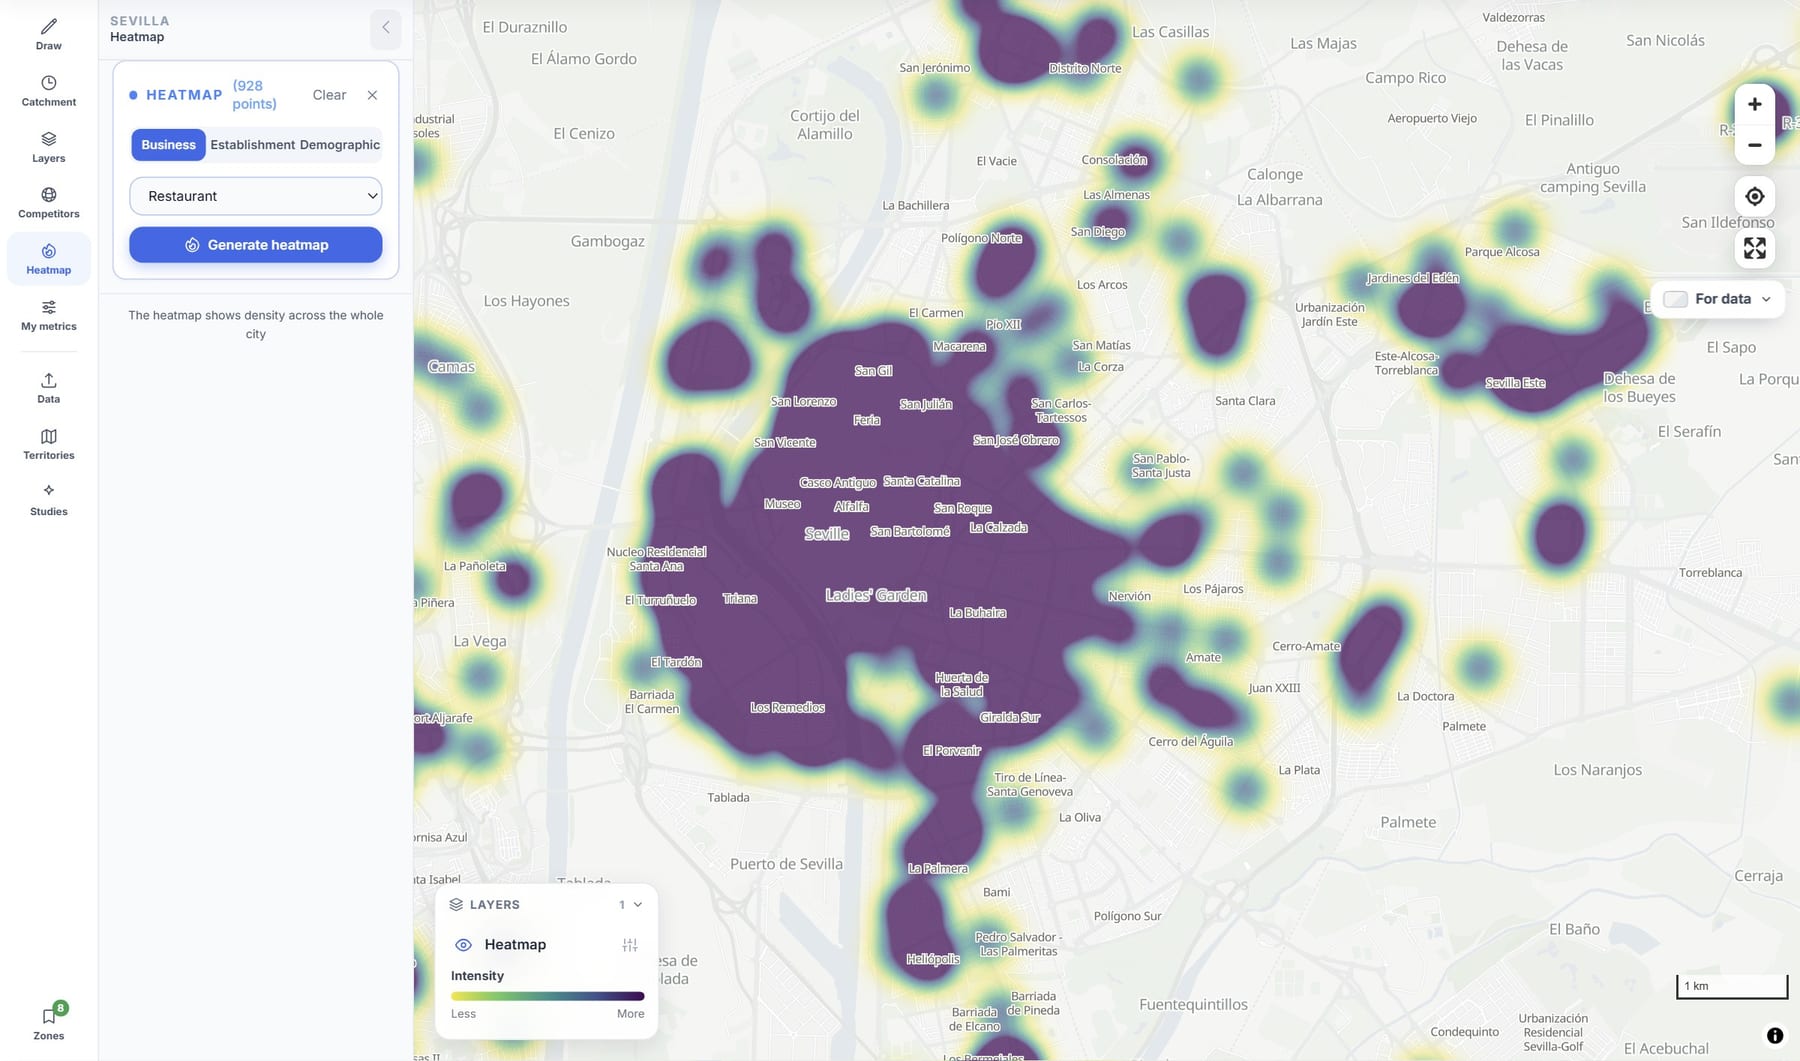Switch to the Establishment tab
Screen dimensions: 1800x1061
point(252,145)
